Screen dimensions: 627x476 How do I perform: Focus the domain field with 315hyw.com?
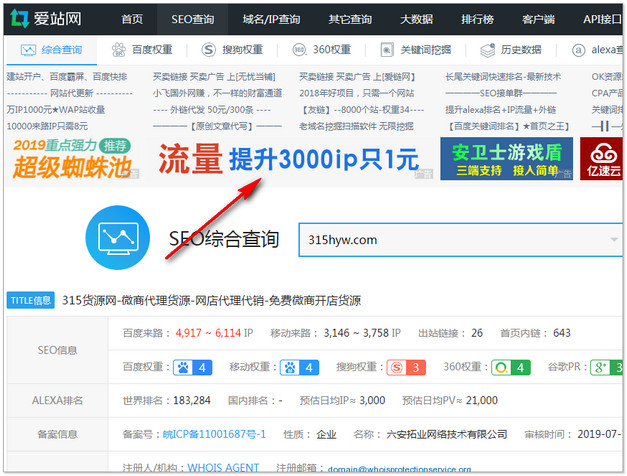[460, 240]
